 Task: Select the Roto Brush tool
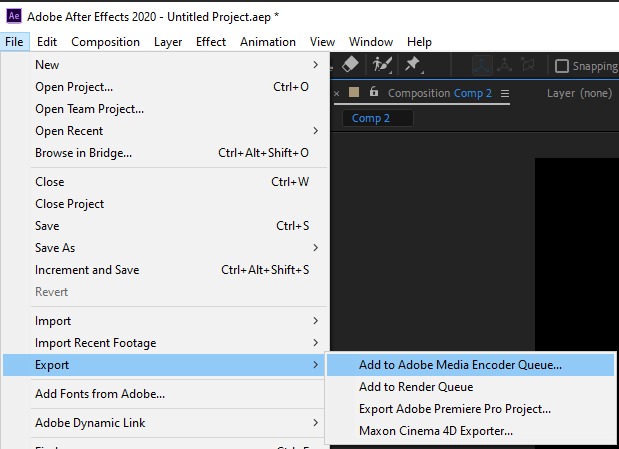pyautogui.click(x=382, y=64)
